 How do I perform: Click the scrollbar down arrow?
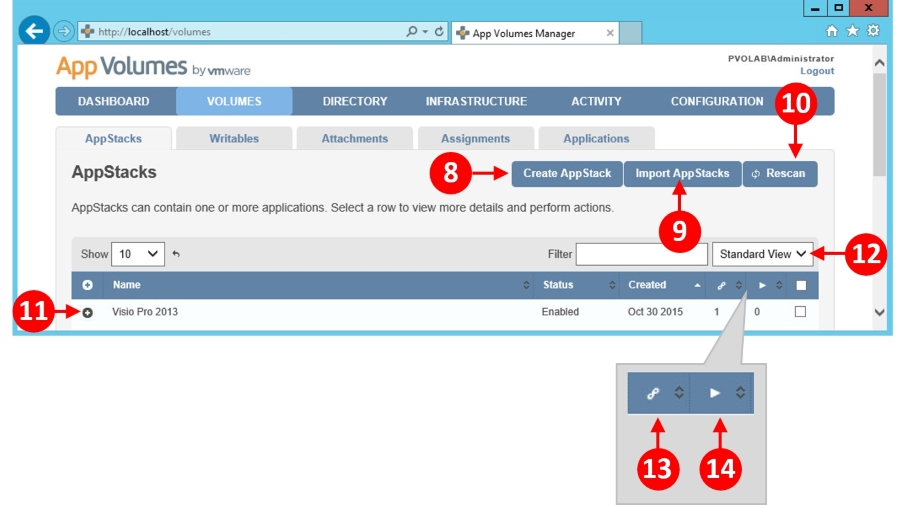[879, 312]
